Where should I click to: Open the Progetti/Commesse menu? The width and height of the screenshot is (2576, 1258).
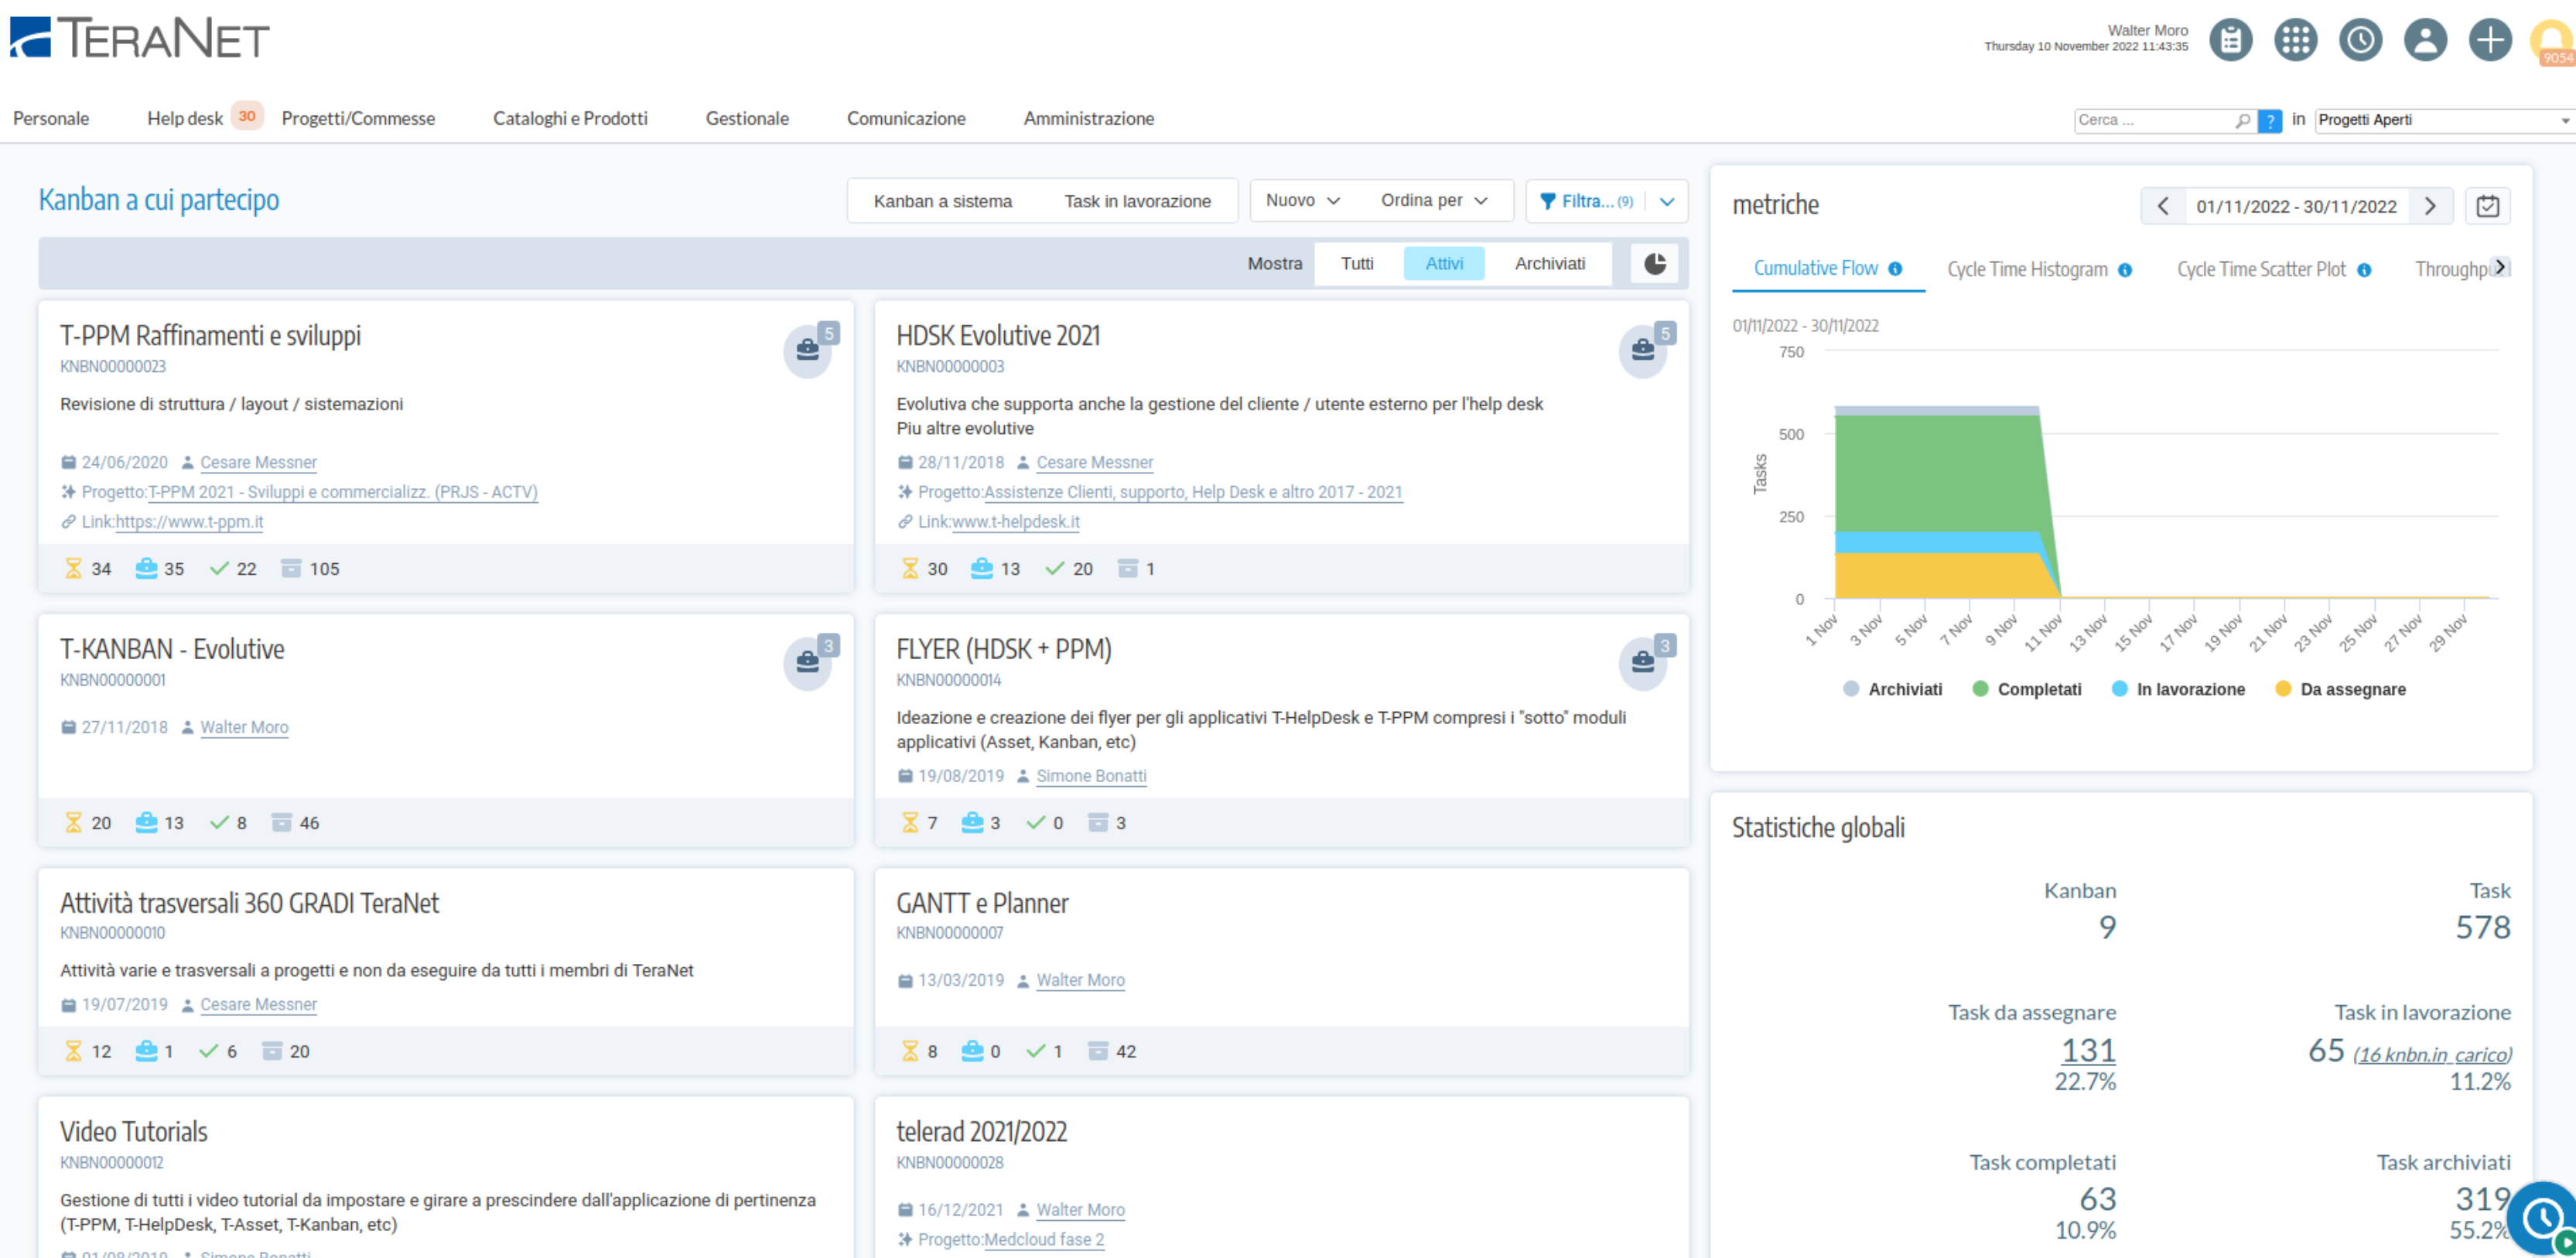358,118
